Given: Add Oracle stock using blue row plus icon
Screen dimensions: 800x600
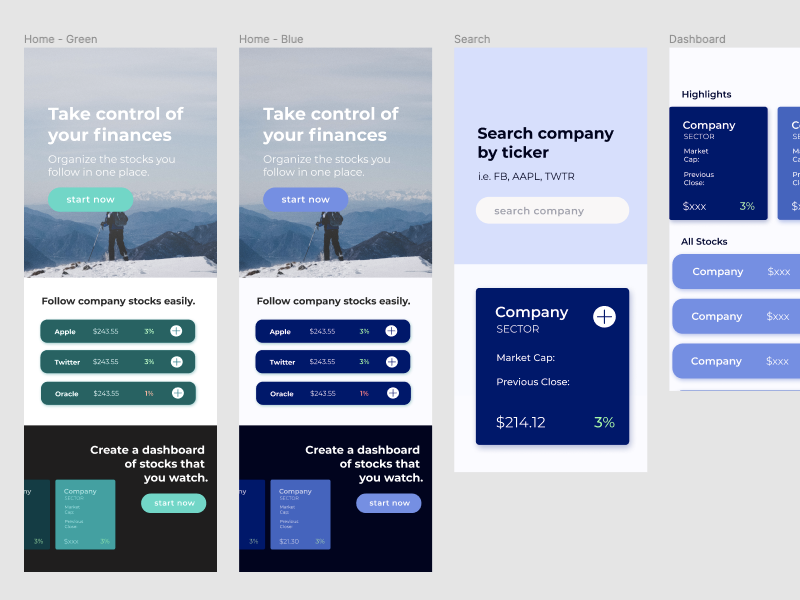Looking at the screenshot, I should click(x=391, y=393).
